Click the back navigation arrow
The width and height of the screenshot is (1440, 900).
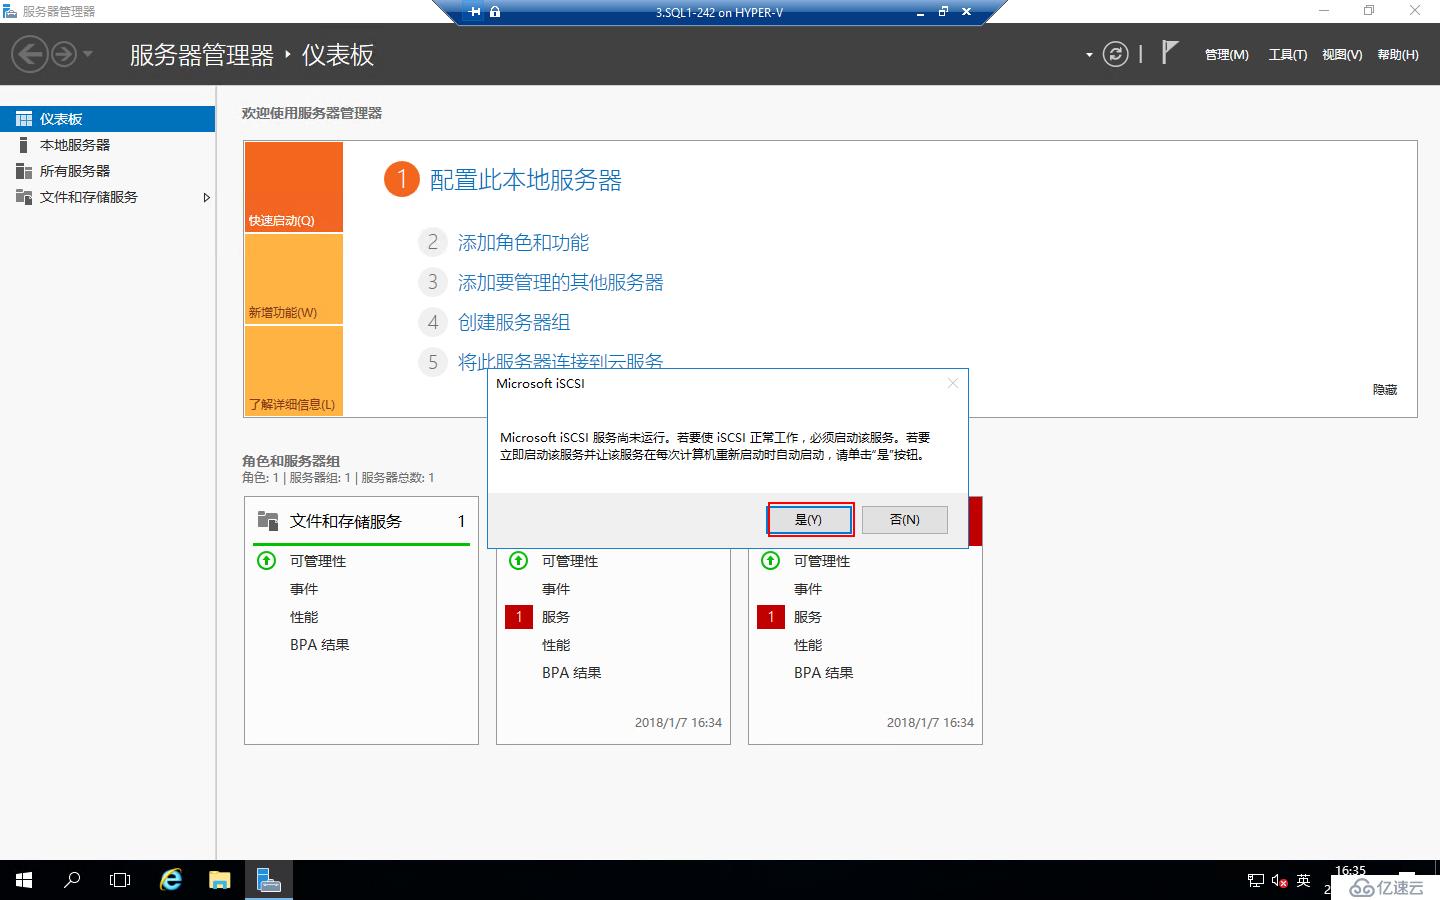click(30, 54)
